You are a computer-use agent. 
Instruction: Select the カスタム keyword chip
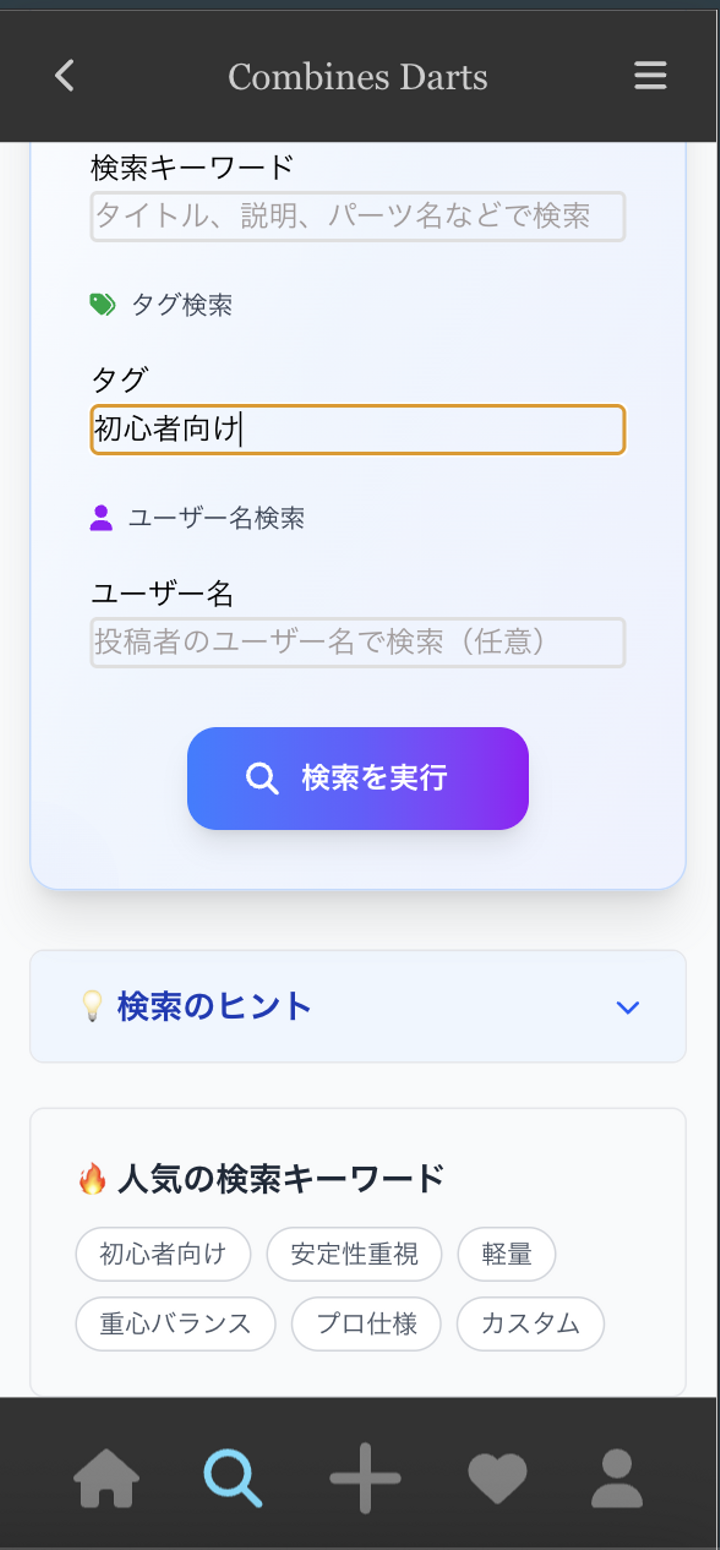(530, 1324)
